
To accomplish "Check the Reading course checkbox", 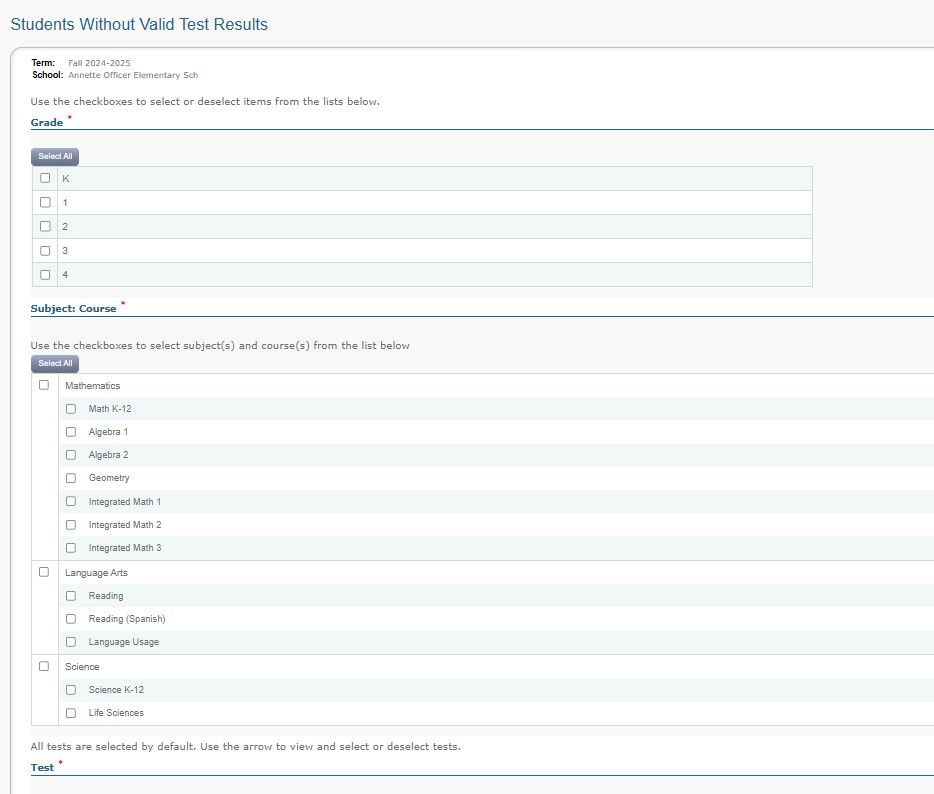I will [x=71, y=596].
